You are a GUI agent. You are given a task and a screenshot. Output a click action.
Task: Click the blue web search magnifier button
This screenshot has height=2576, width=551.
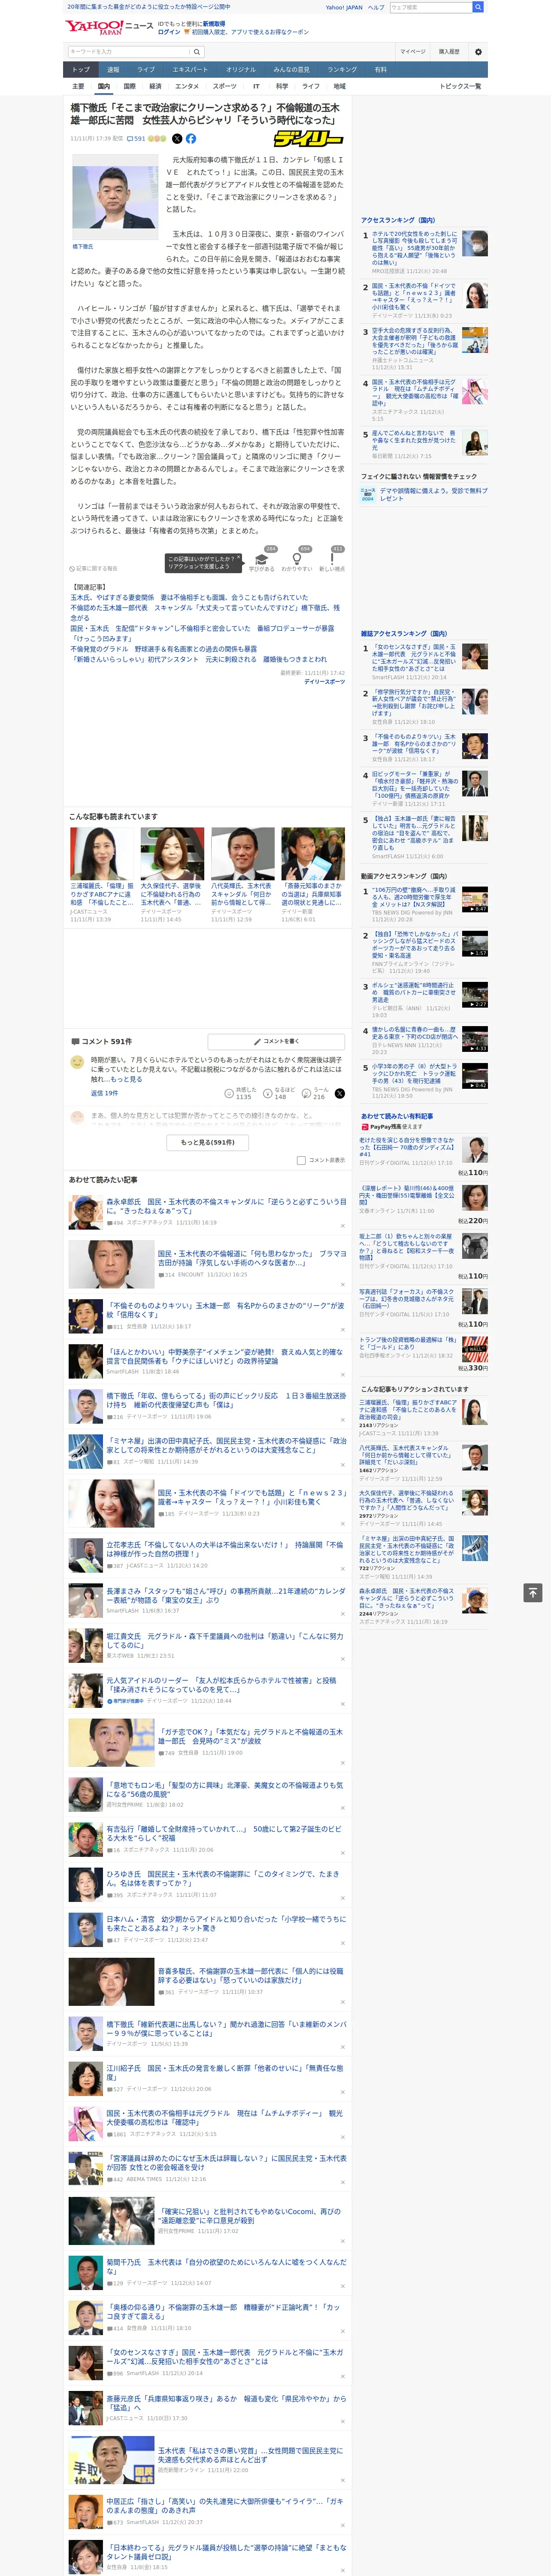click(x=478, y=7)
